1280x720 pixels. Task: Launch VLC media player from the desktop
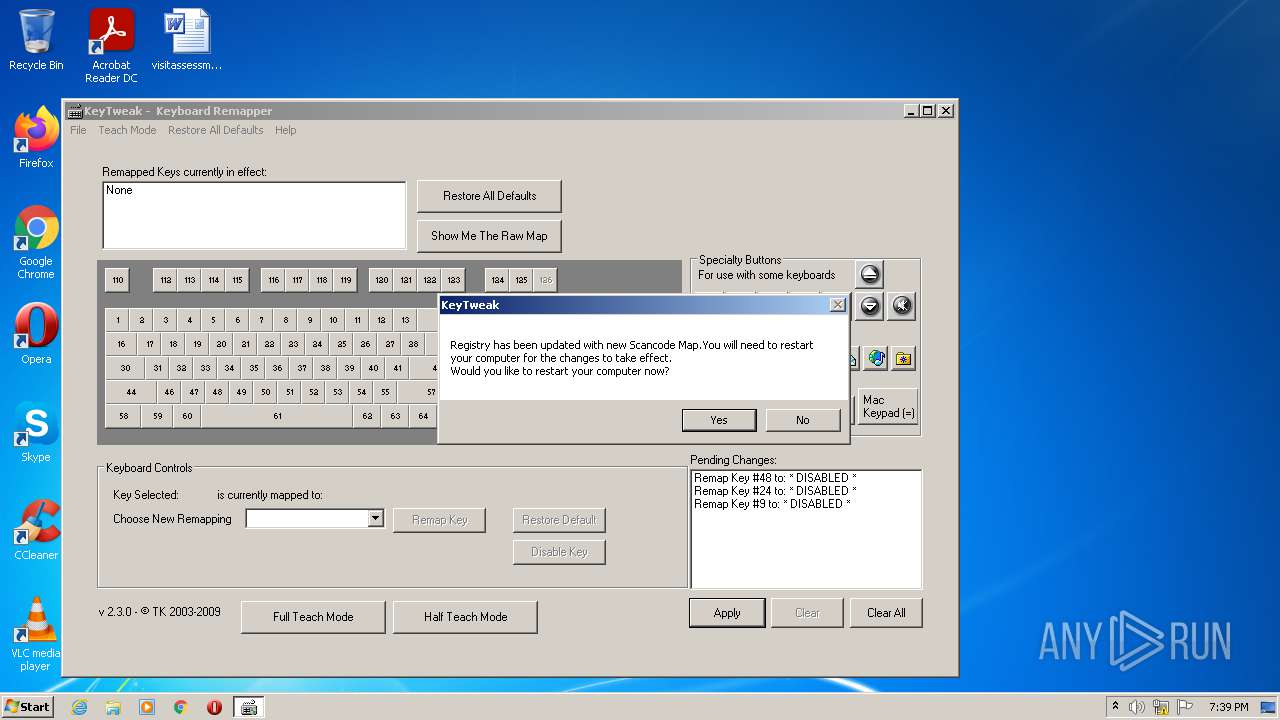pos(36,634)
